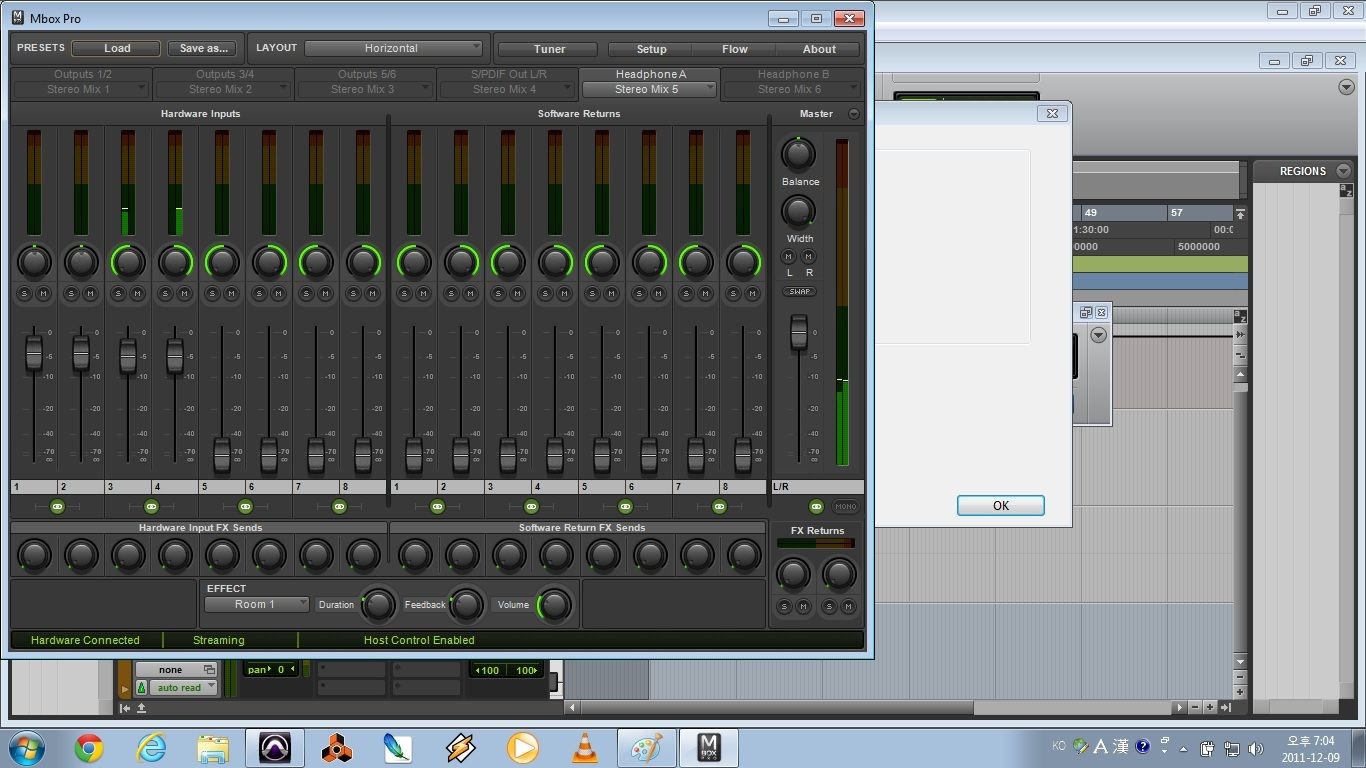This screenshot has height=768, width=1366.
Task: Turn the Feedback knob in the effect section
Action: pyautogui.click(x=465, y=605)
